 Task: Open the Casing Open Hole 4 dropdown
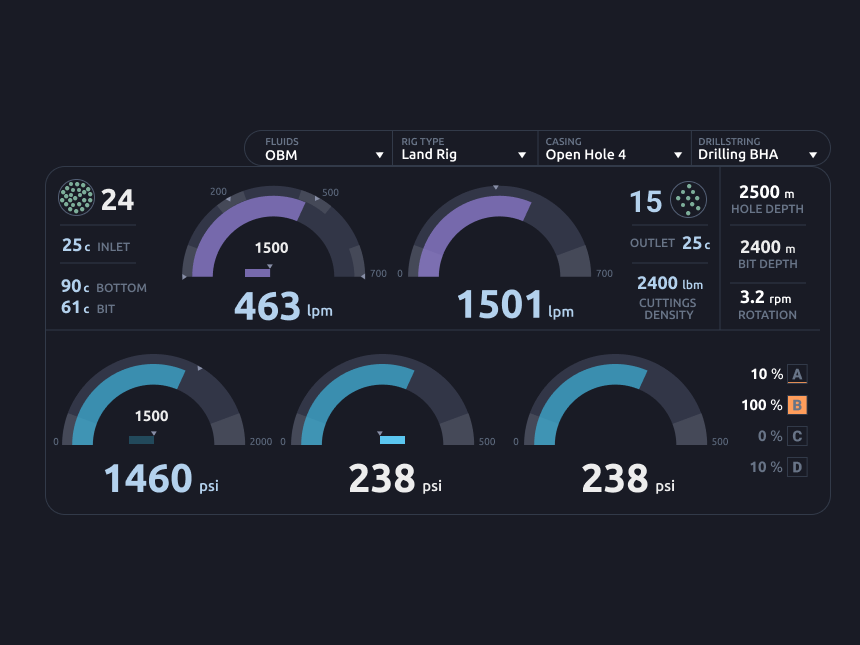click(x=614, y=148)
